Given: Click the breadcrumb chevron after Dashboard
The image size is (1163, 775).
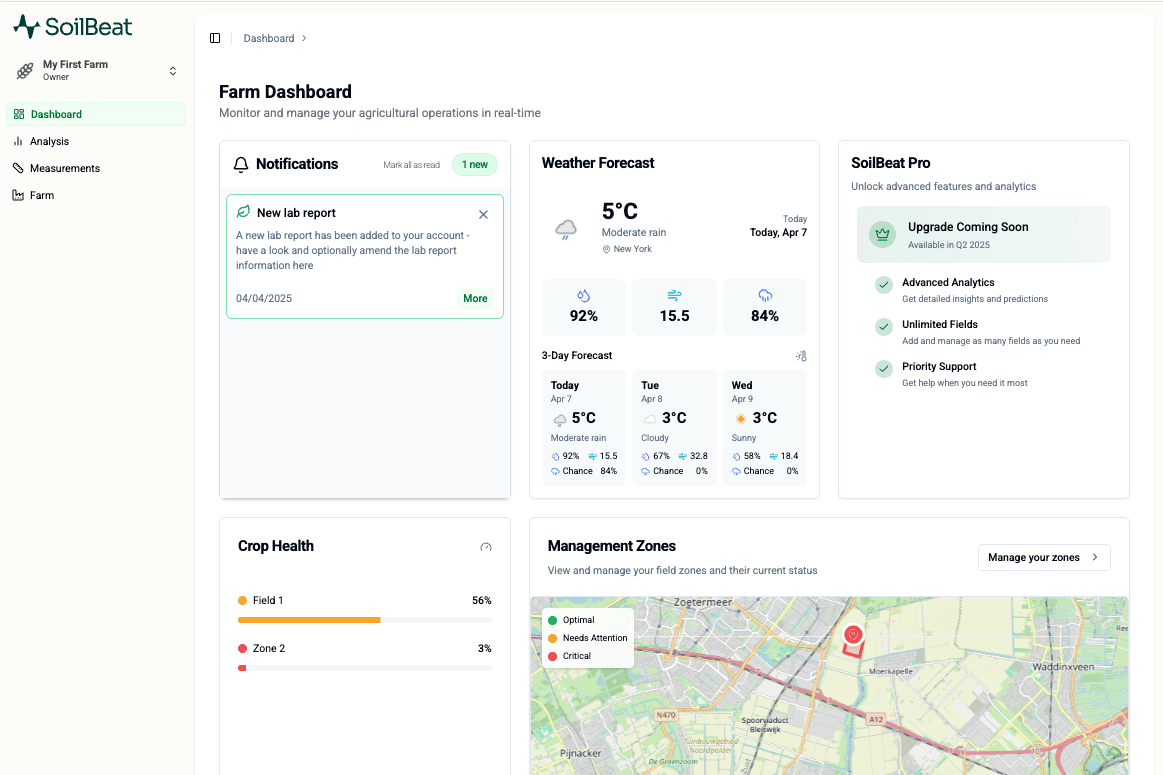Looking at the screenshot, I should [x=304, y=39].
